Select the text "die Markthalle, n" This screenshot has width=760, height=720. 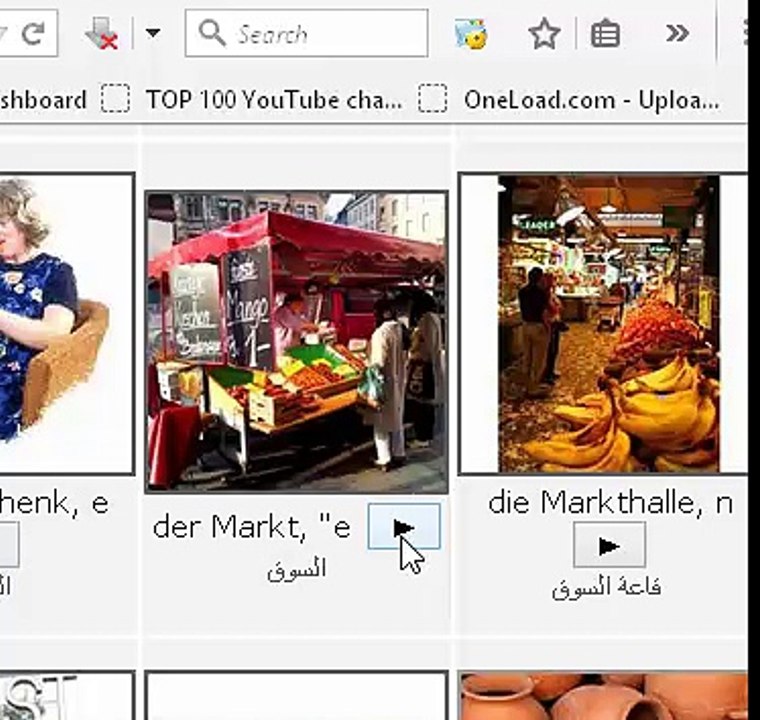[x=610, y=503]
